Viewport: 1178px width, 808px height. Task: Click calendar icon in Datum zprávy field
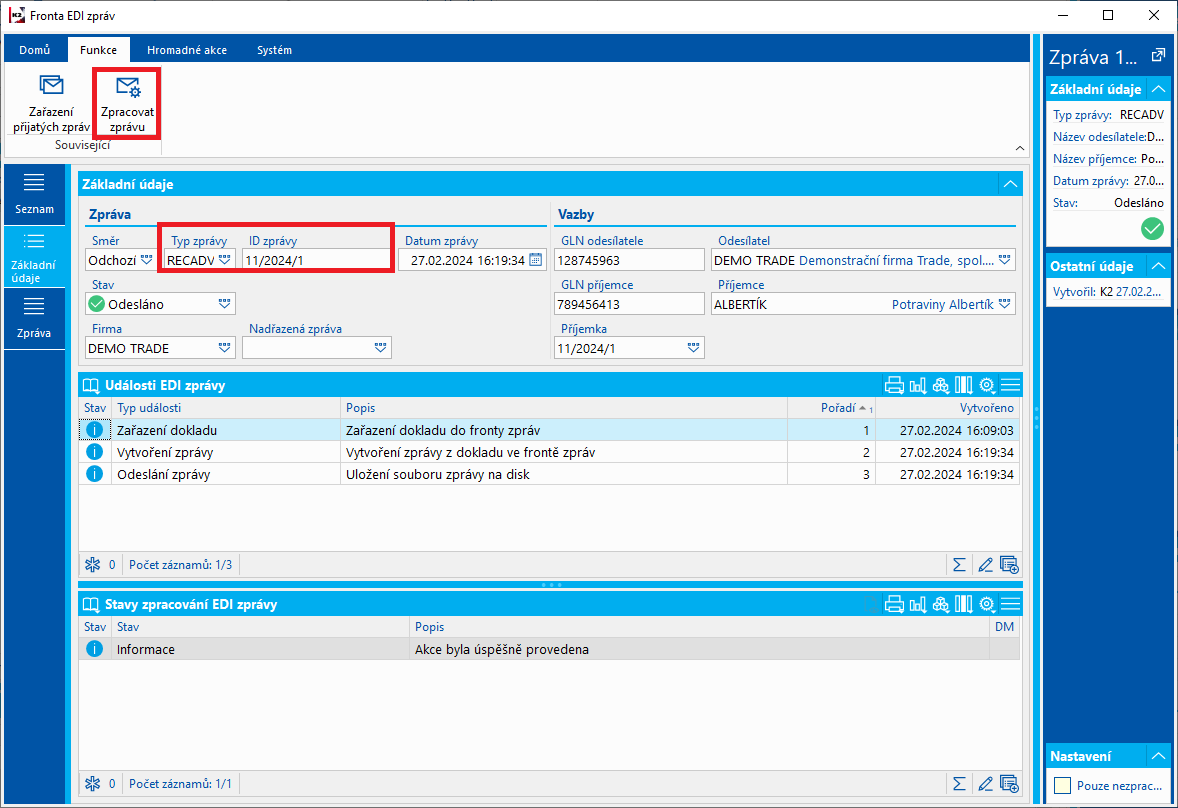(x=536, y=260)
